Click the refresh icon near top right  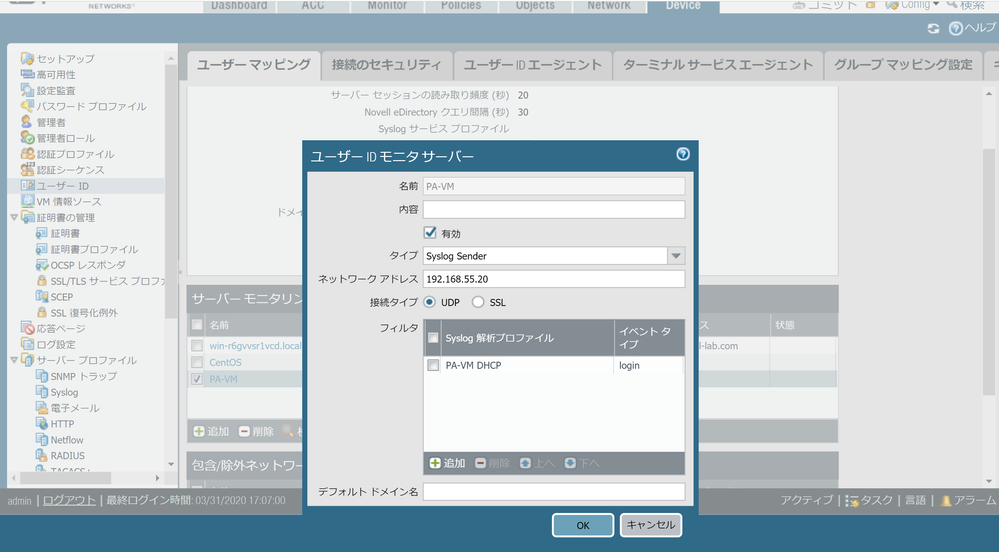tap(933, 29)
